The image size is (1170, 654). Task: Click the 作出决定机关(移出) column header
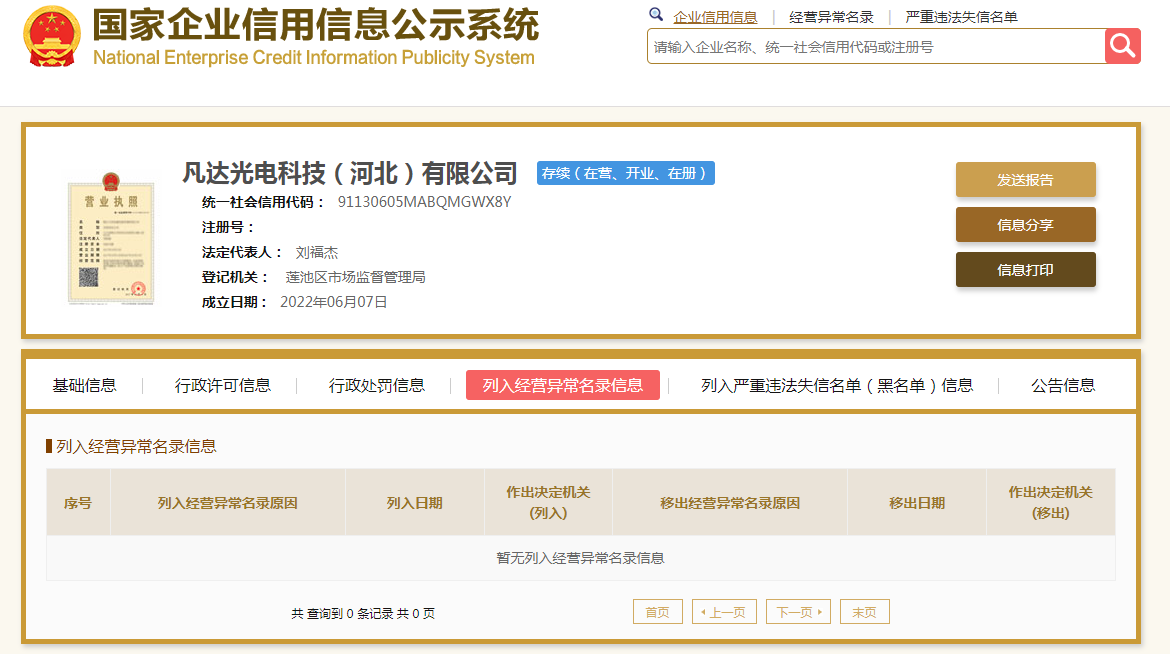click(x=1051, y=502)
